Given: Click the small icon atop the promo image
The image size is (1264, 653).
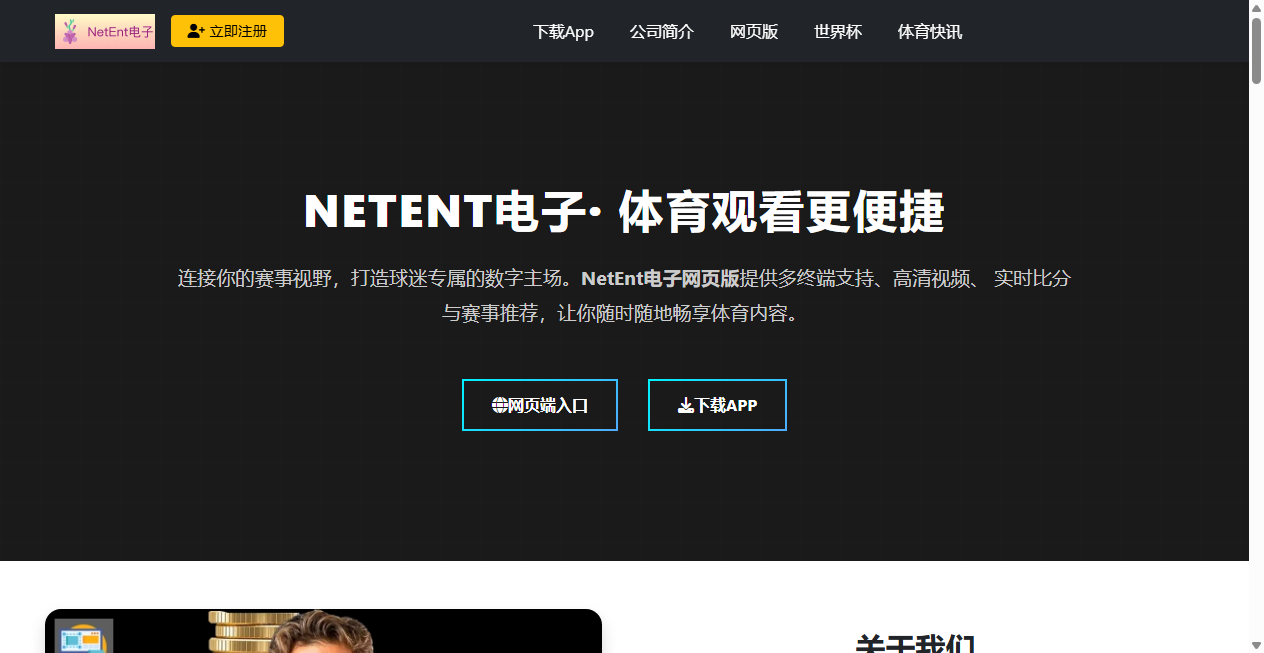Looking at the screenshot, I should 84,636.
